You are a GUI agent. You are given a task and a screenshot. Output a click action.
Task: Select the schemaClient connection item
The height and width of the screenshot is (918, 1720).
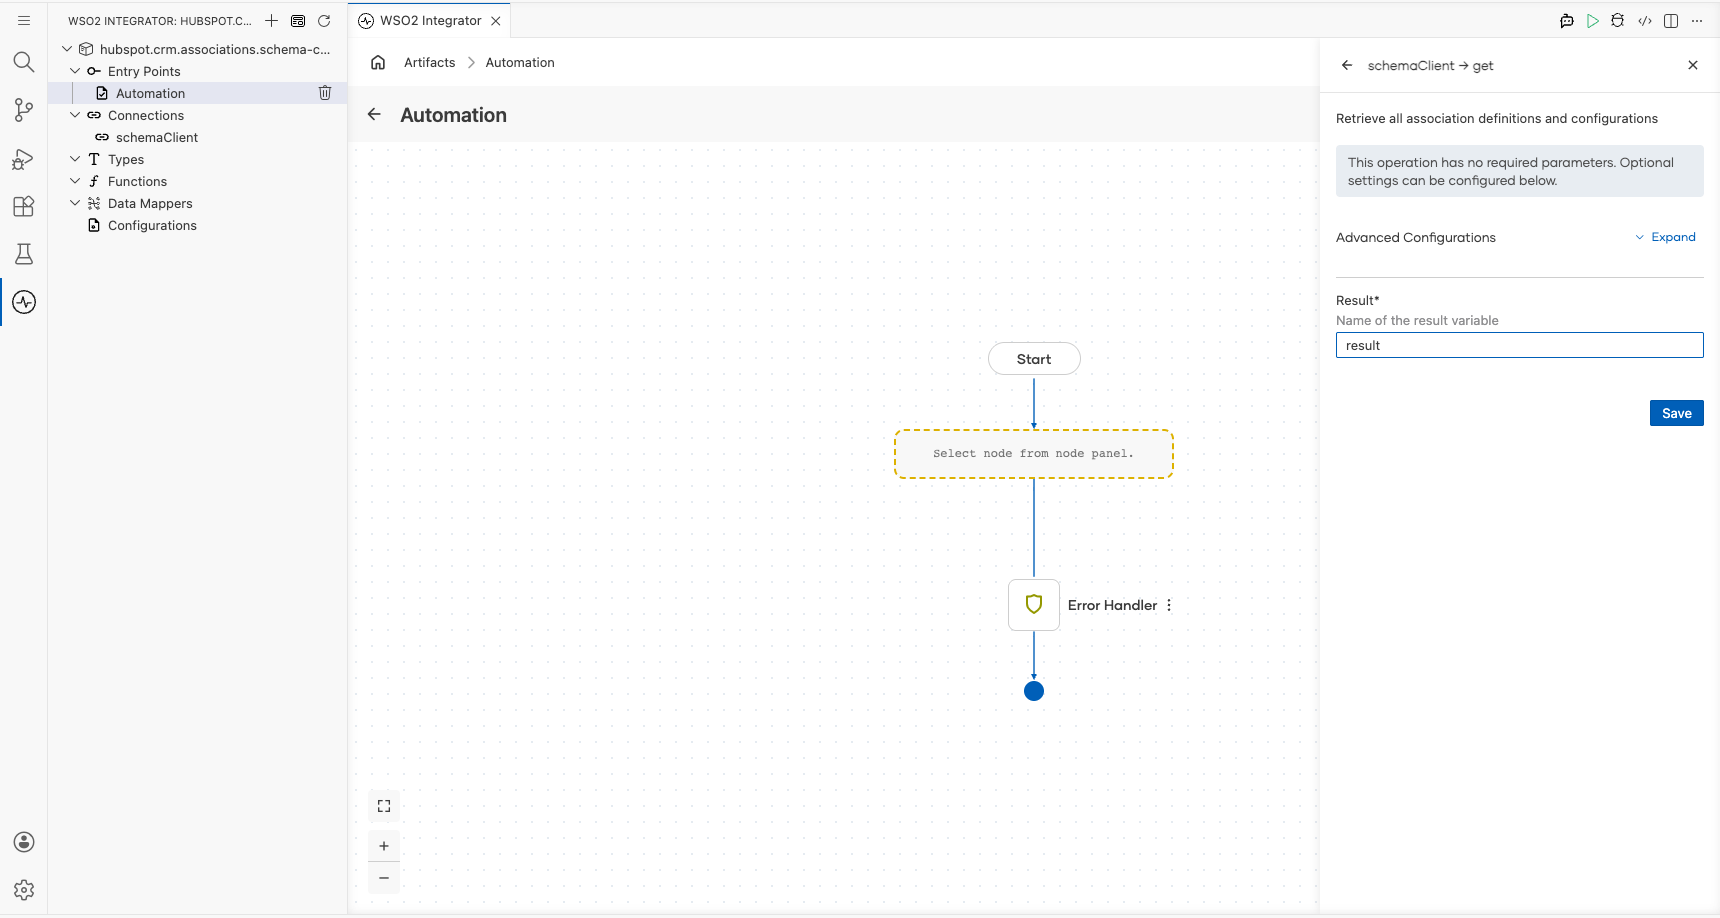pyautogui.click(x=156, y=137)
